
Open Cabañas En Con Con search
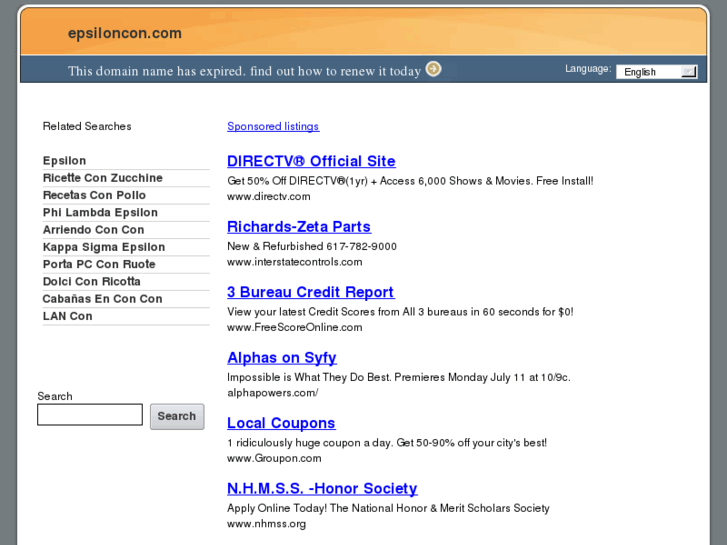102,299
